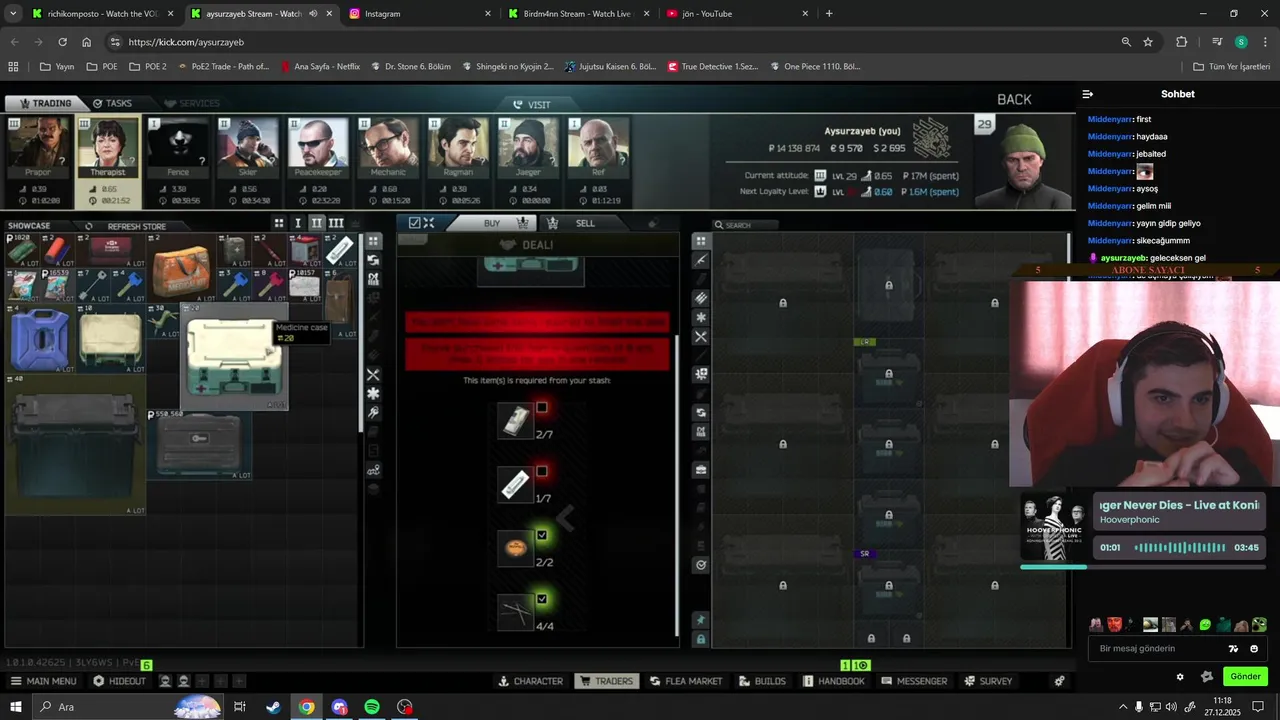1280x720 pixels.
Task: Open game settings gear in bottom bar
Action: click(1059, 681)
